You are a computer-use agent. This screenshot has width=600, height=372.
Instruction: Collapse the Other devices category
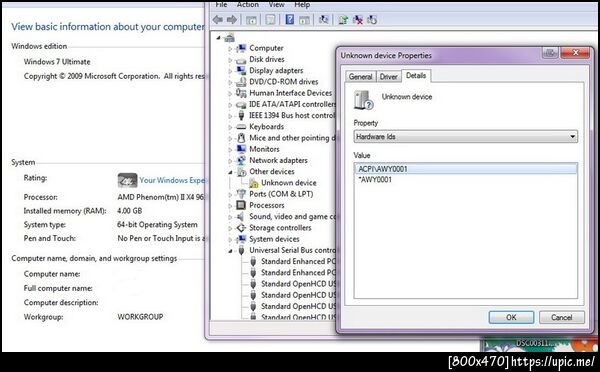coord(230,172)
